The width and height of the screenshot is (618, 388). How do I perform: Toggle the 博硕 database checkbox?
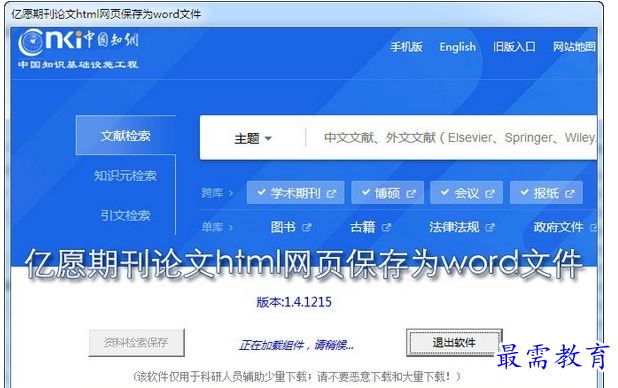[366, 192]
